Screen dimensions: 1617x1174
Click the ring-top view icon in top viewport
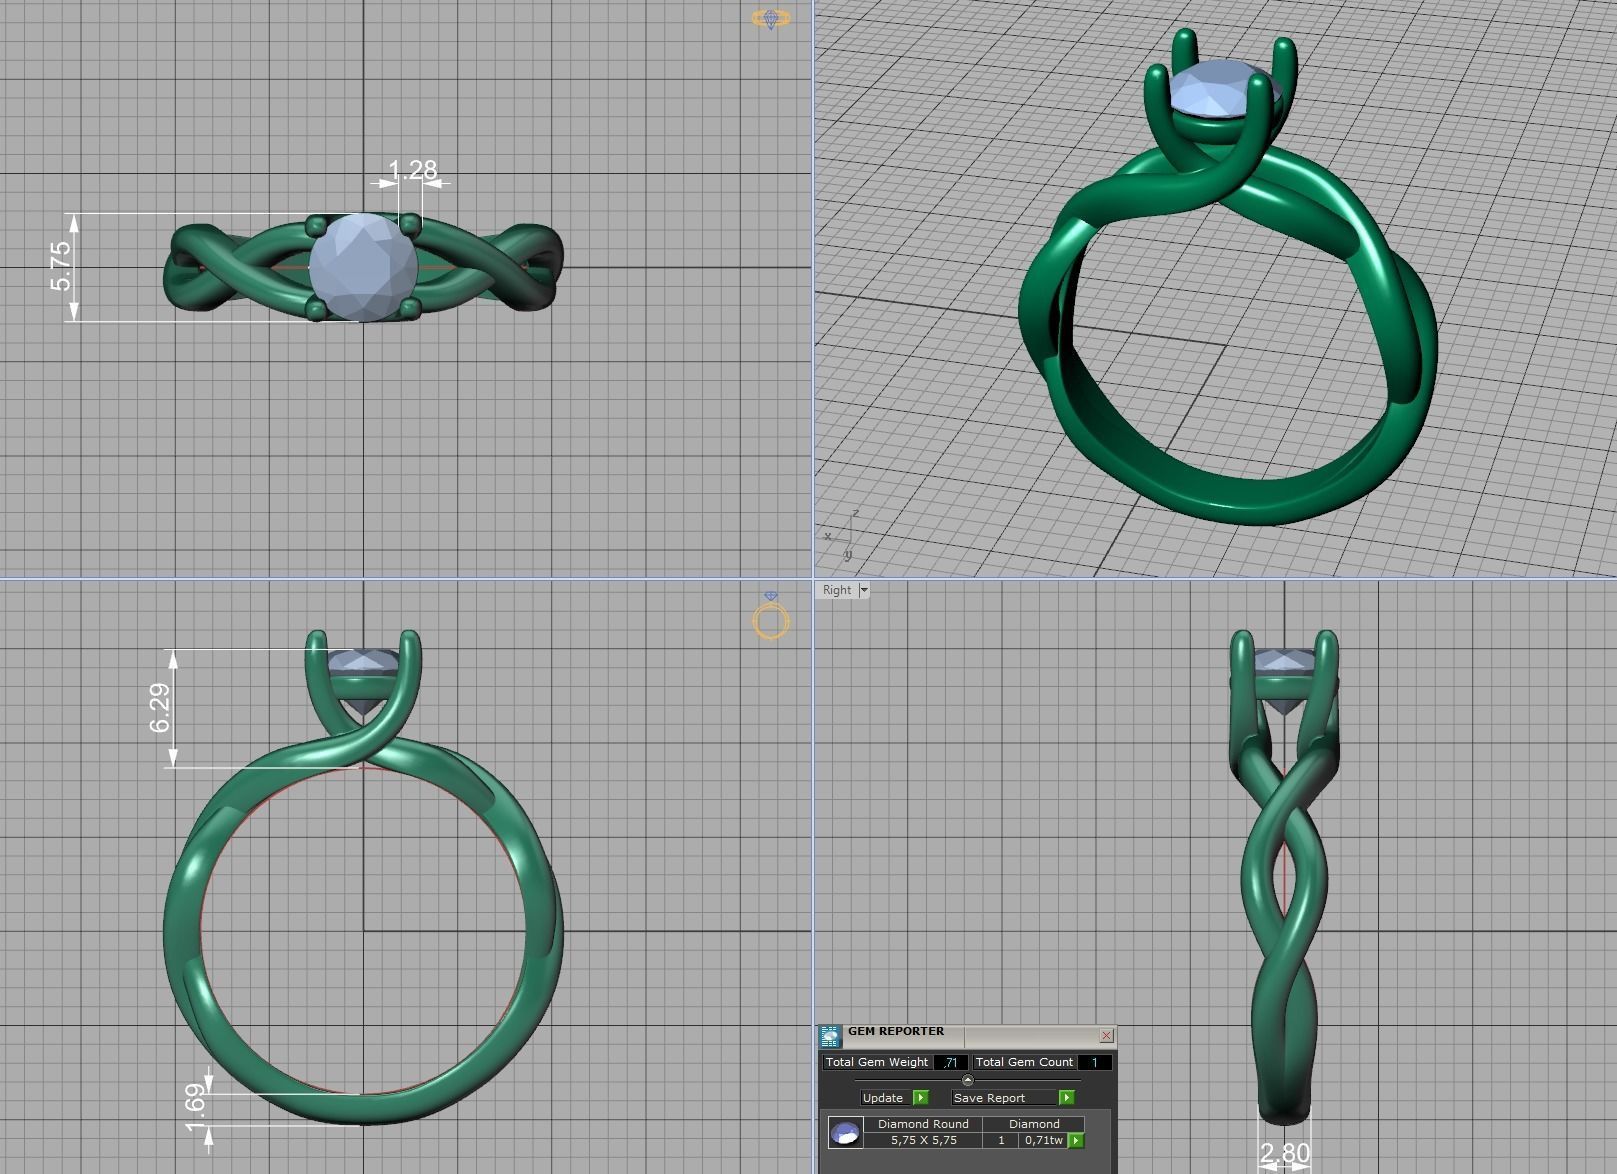(770, 18)
